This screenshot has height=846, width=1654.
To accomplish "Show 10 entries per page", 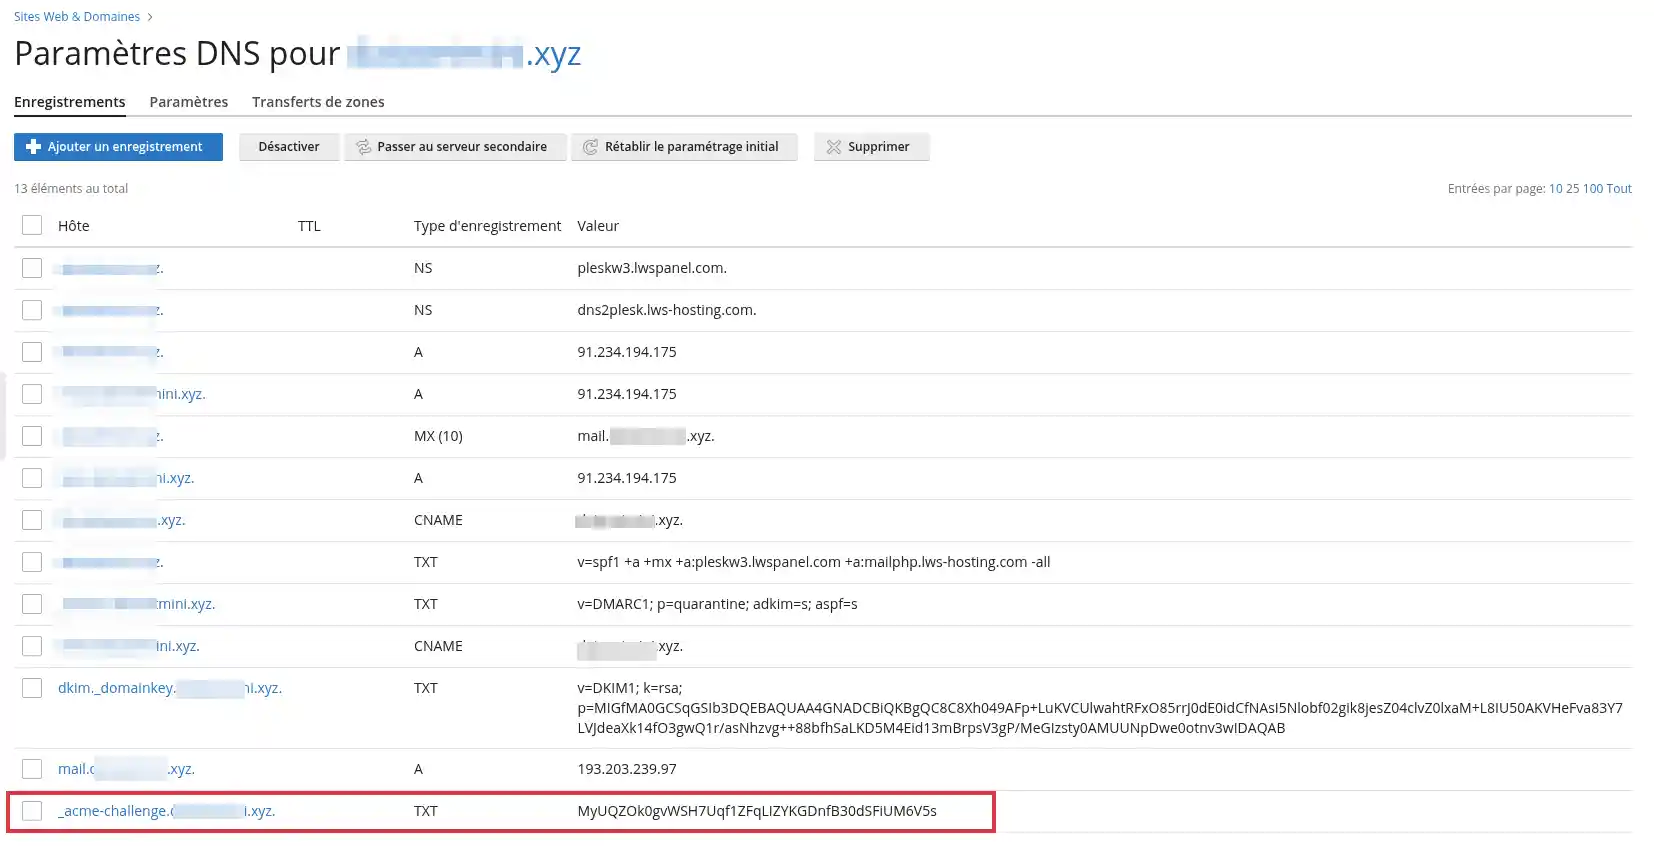I will [1555, 189].
